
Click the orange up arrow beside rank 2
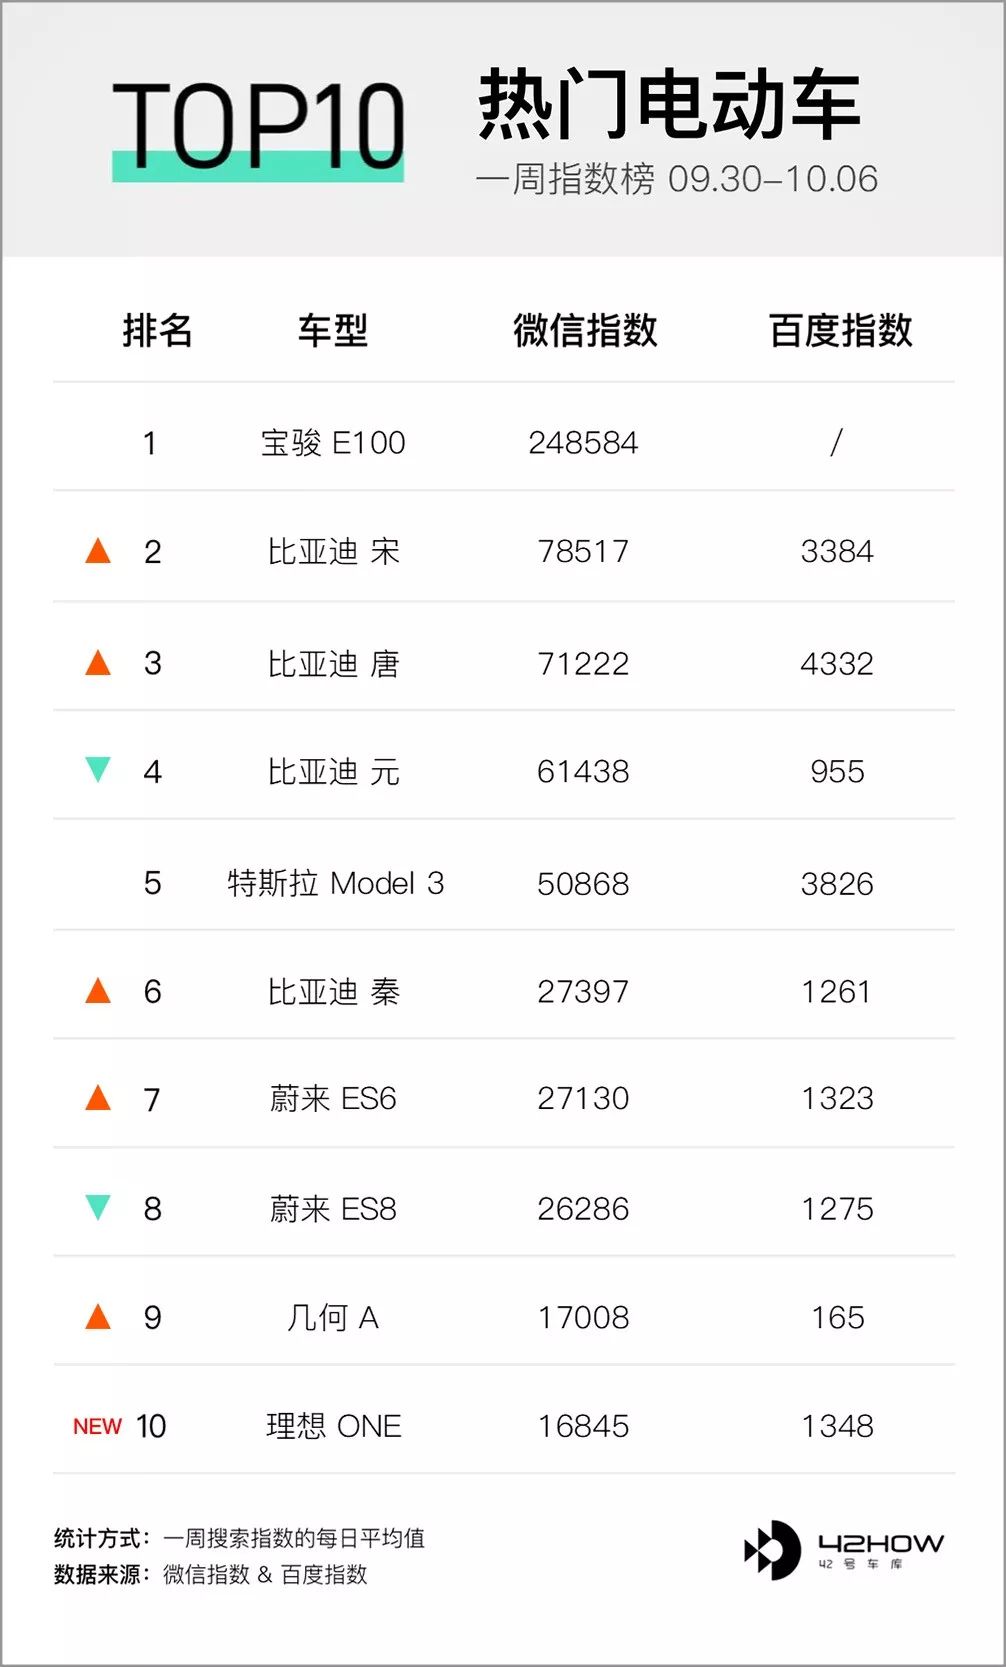98,550
